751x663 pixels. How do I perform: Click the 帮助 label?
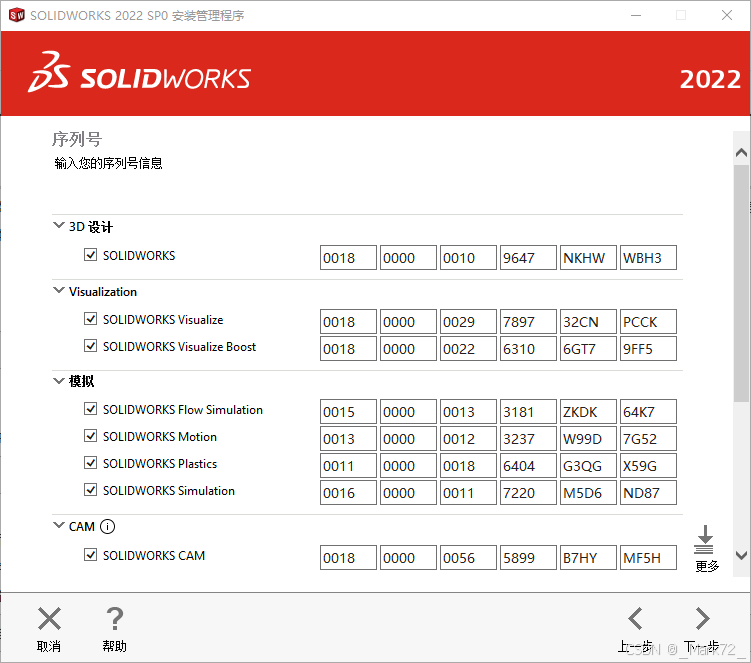click(114, 646)
